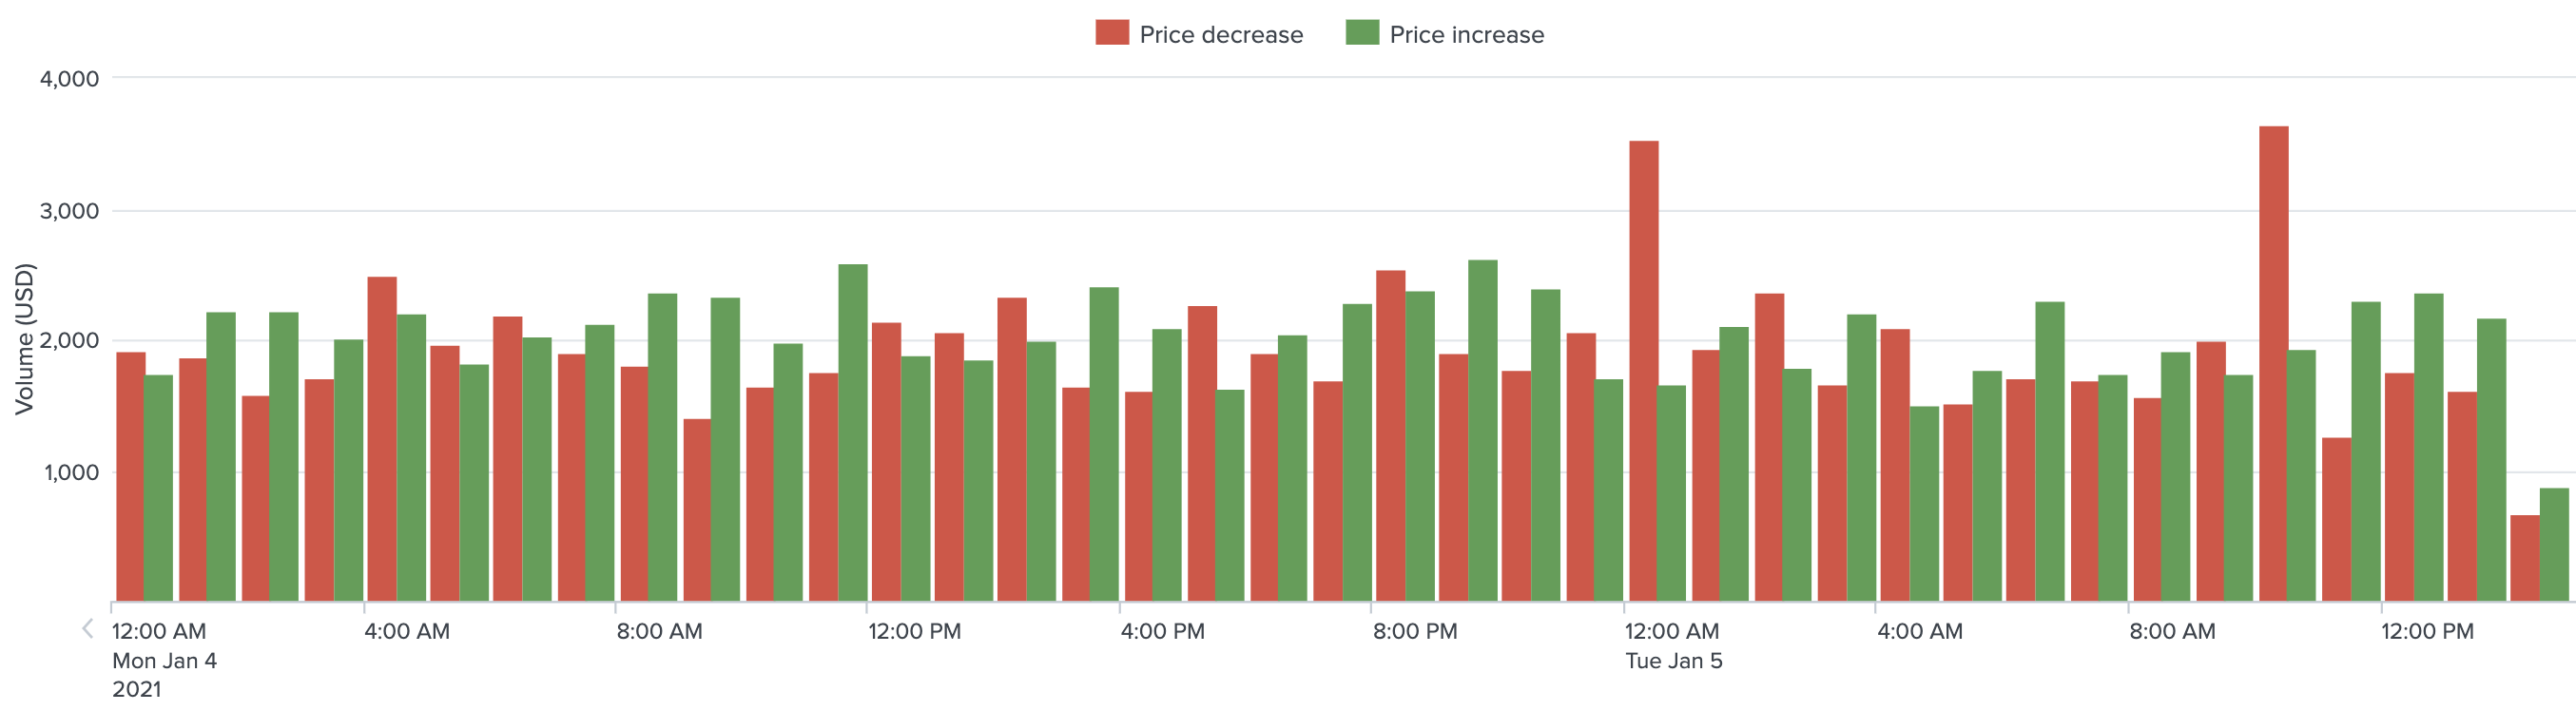The width and height of the screenshot is (2576, 711).
Task: Click the 12:00 AM Mon Jan 4 axis label
Action: coord(159,631)
